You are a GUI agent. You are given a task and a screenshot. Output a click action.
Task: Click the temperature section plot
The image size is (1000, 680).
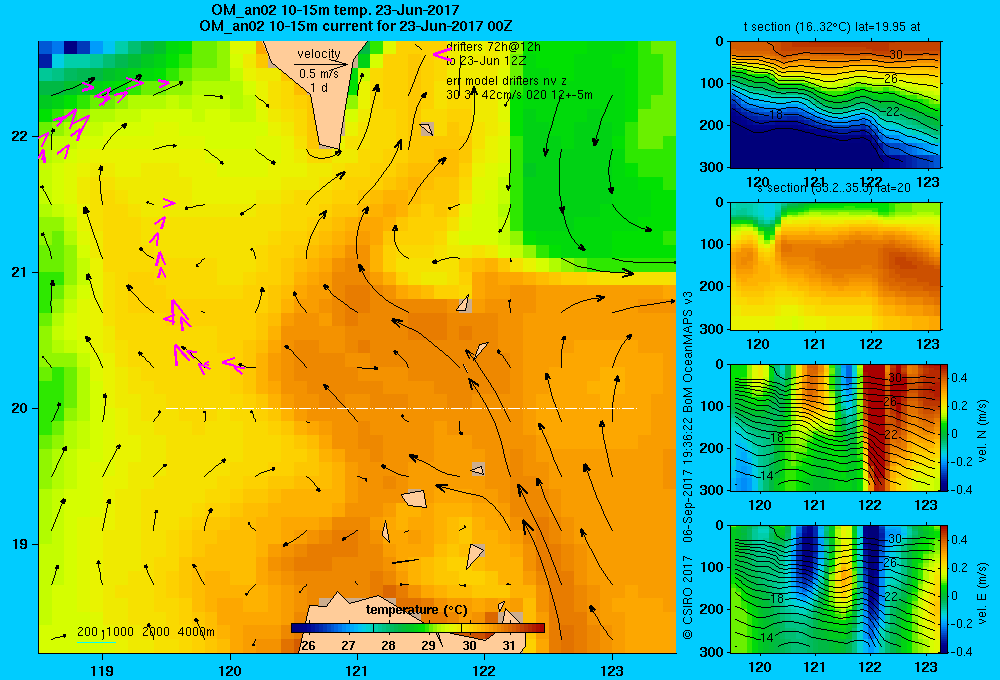coord(835,104)
